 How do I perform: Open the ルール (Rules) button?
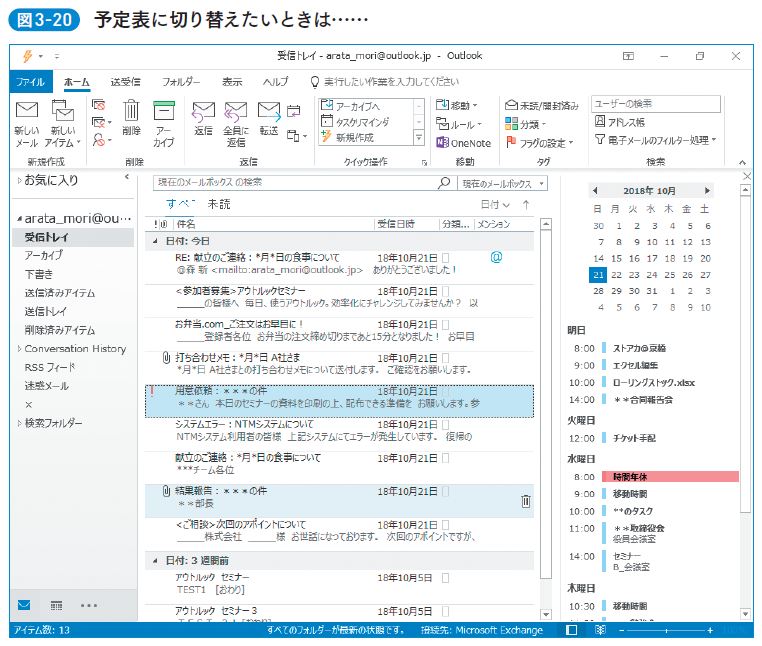click(x=459, y=124)
